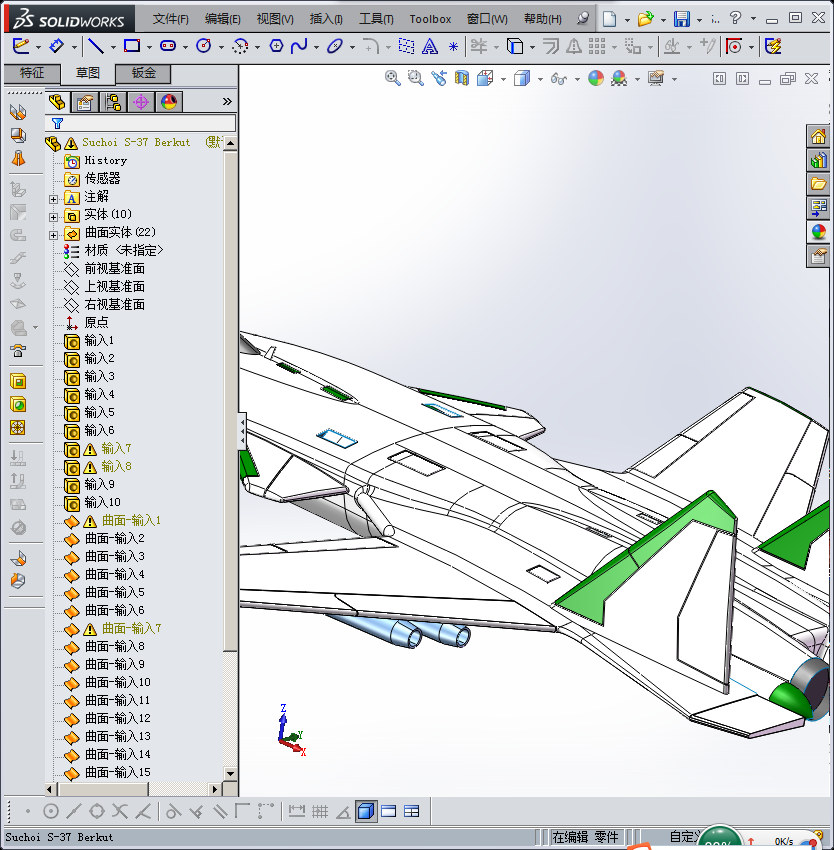Click the Zoom to Fit icon
This screenshot has width=834, height=850.
coord(393,79)
